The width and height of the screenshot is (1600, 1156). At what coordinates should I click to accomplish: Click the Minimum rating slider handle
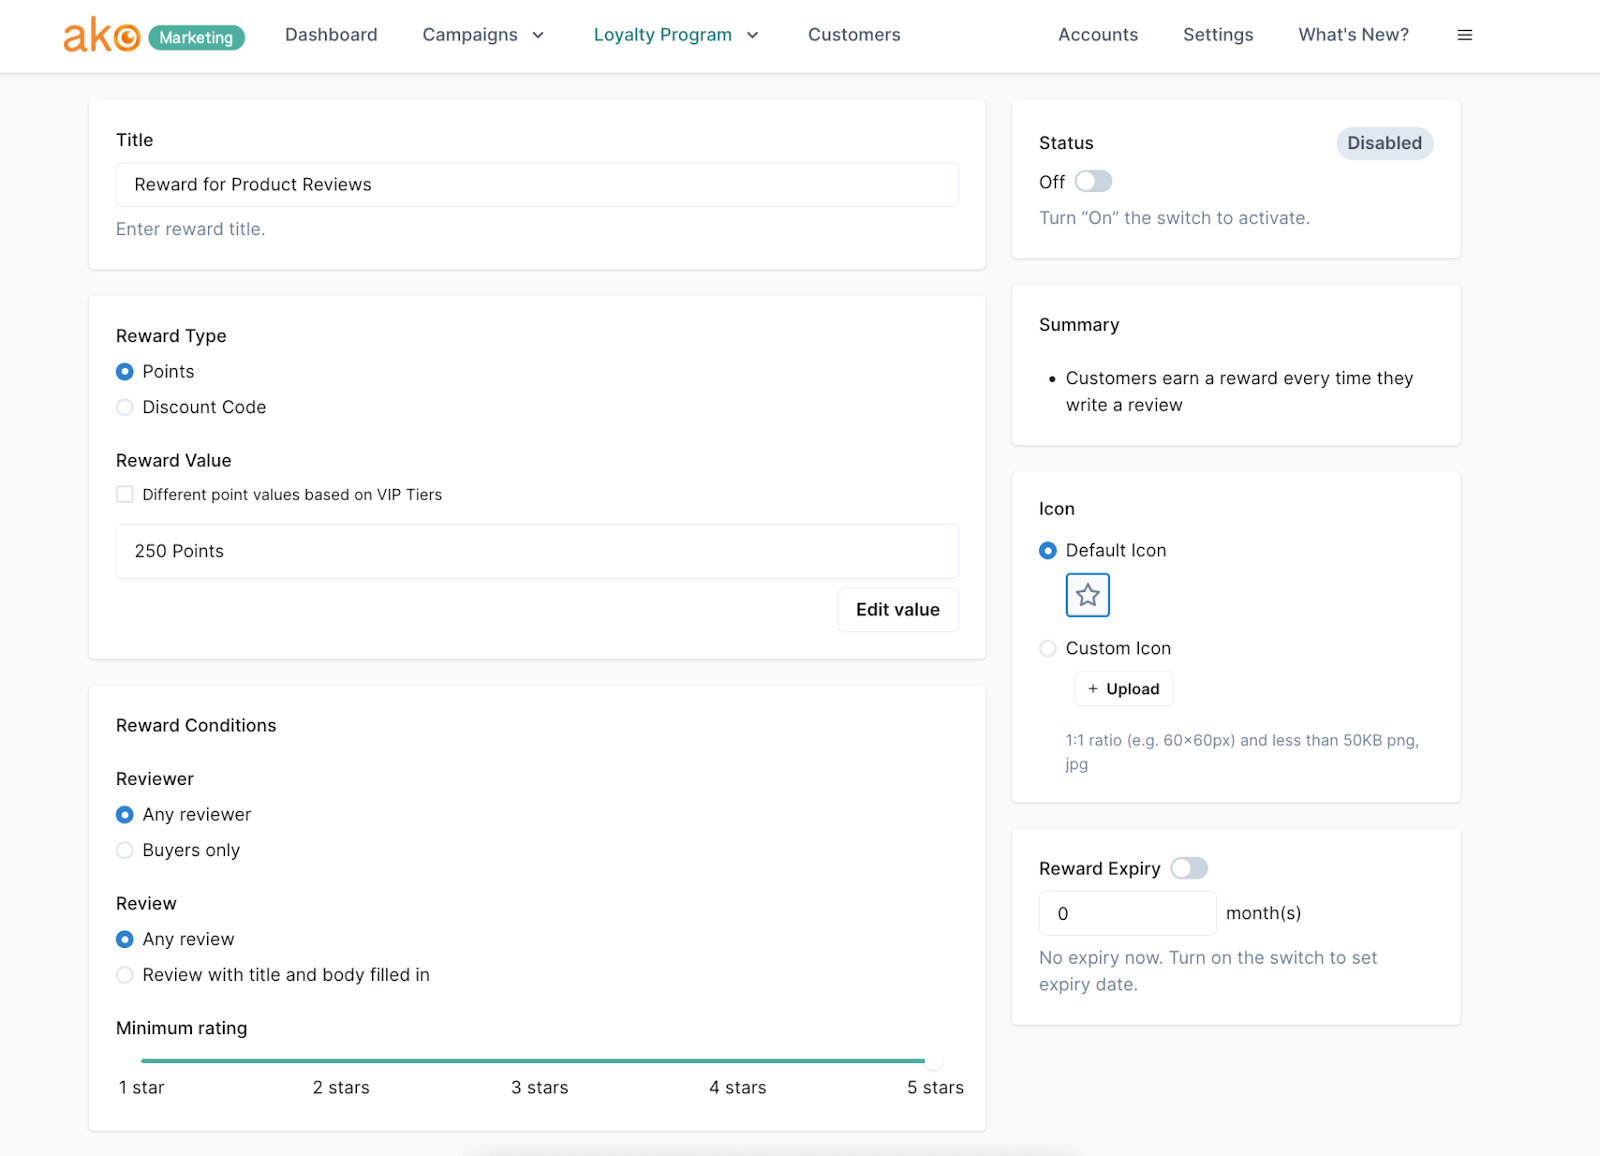coord(933,1060)
